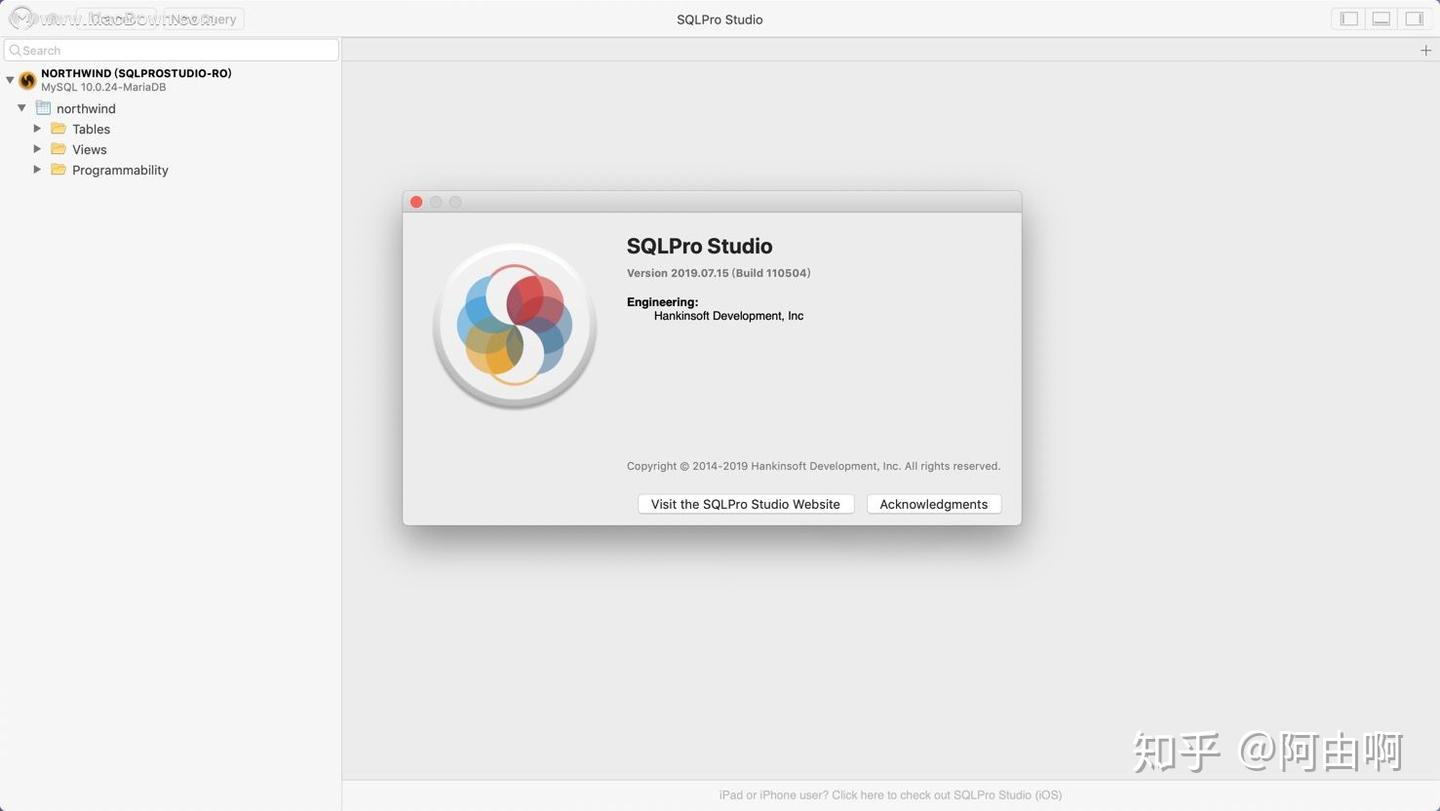This screenshot has height=811, width=1440.
Task: Click Hankinsoft Development, Inc engineering credit
Action: click(x=729, y=316)
